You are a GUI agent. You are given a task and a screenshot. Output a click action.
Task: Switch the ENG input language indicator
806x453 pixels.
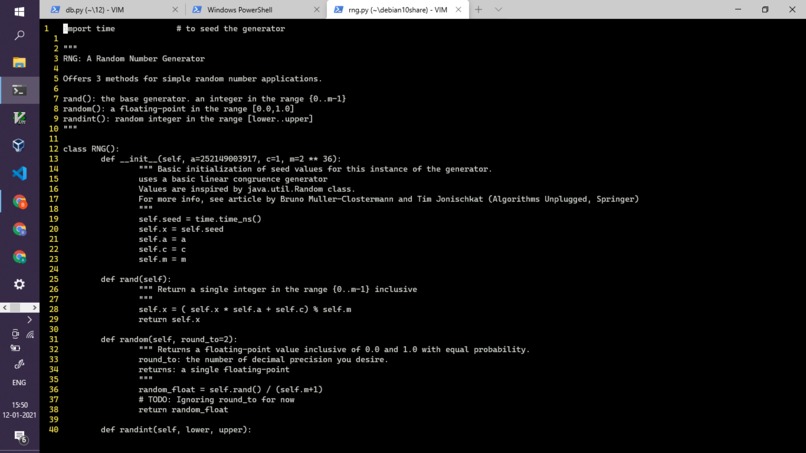coord(19,383)
